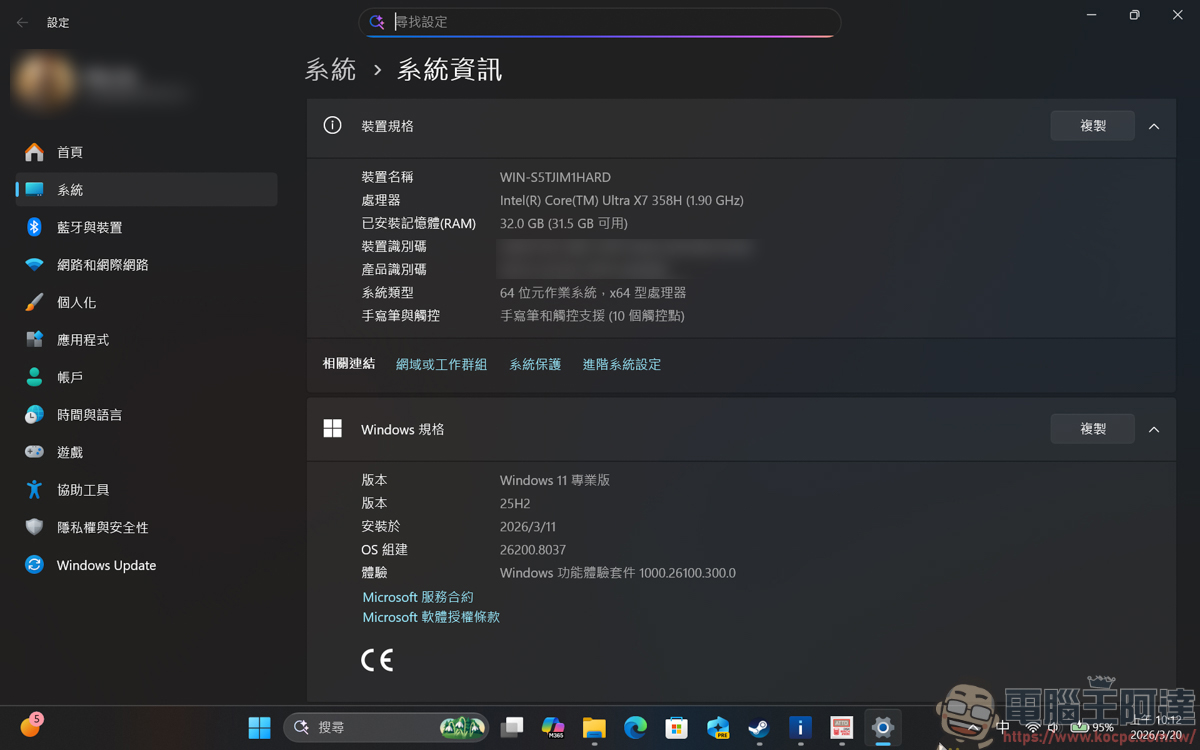Open Microsoft Edge from the taskbar
The image size is (1200, 750).
pyautogui.click(x=635, y=727)
